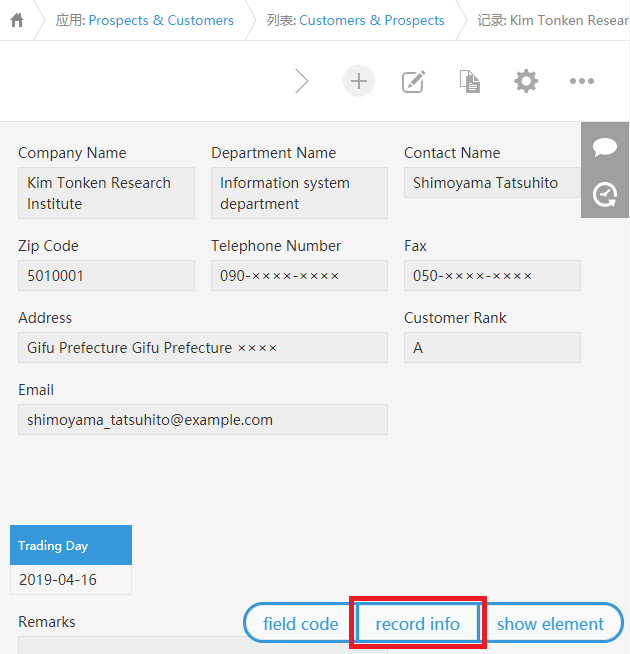Open app settings gear icon
Viewport: 630px width, 654px height.
coord(526,81)
